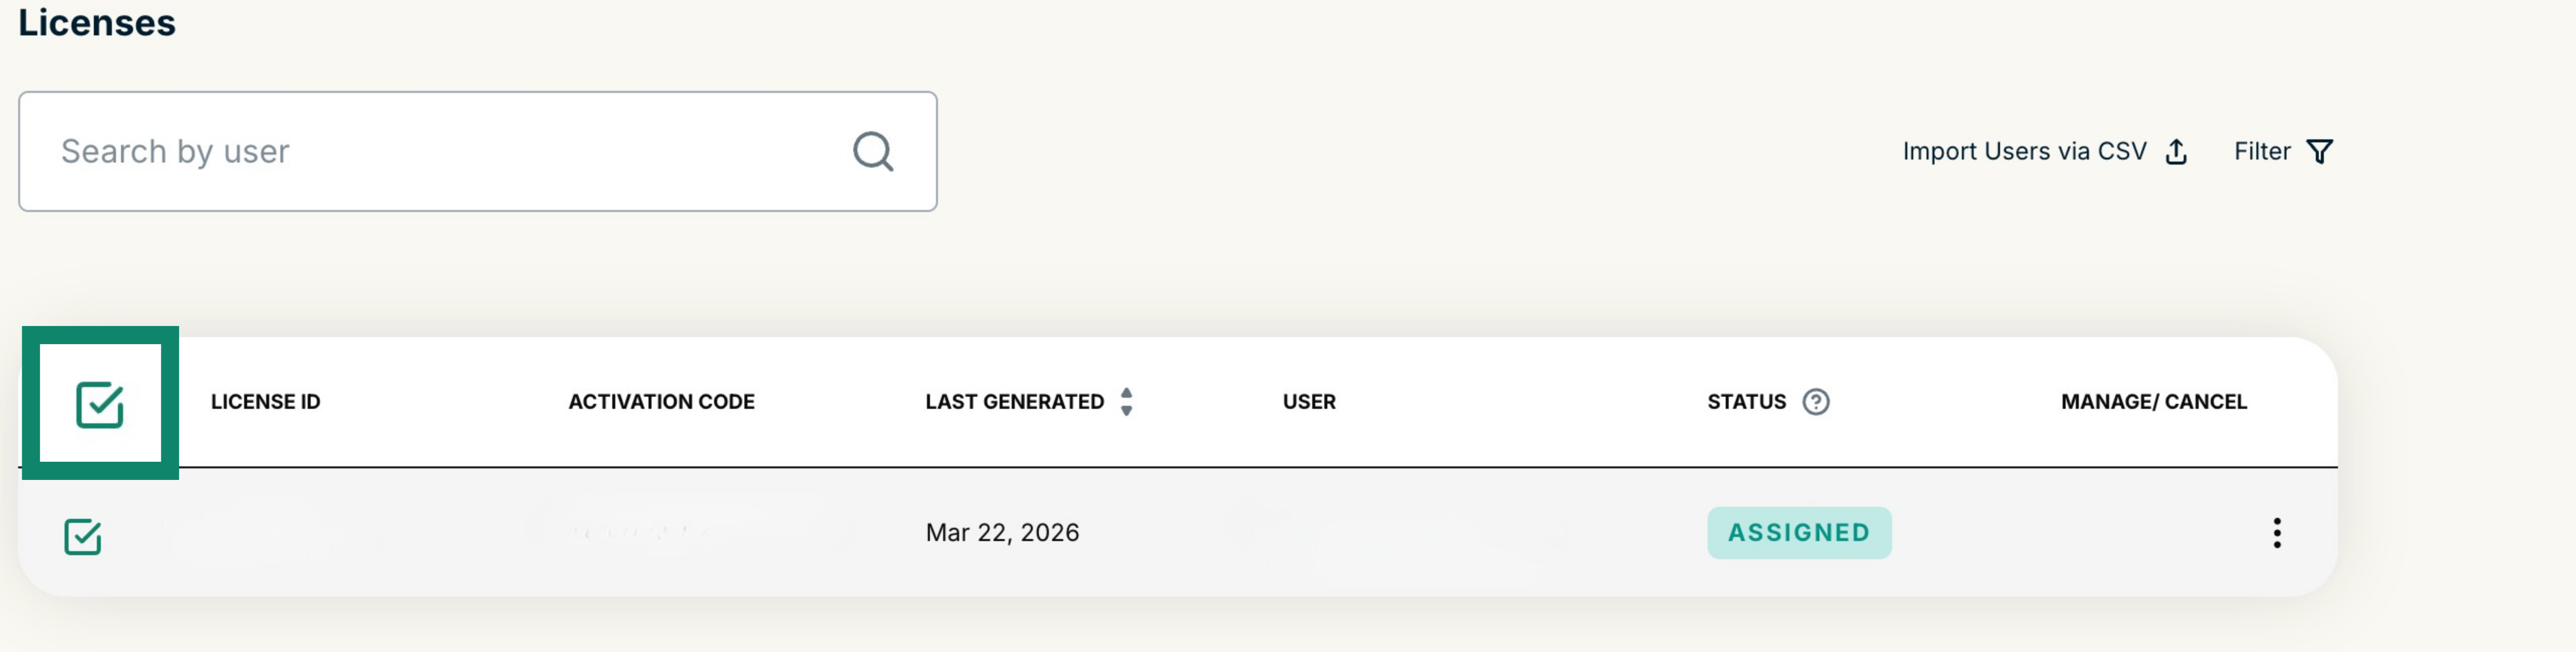
Task: Toggle the Last Generated sort arrows
Action: tap(1126, 402)
